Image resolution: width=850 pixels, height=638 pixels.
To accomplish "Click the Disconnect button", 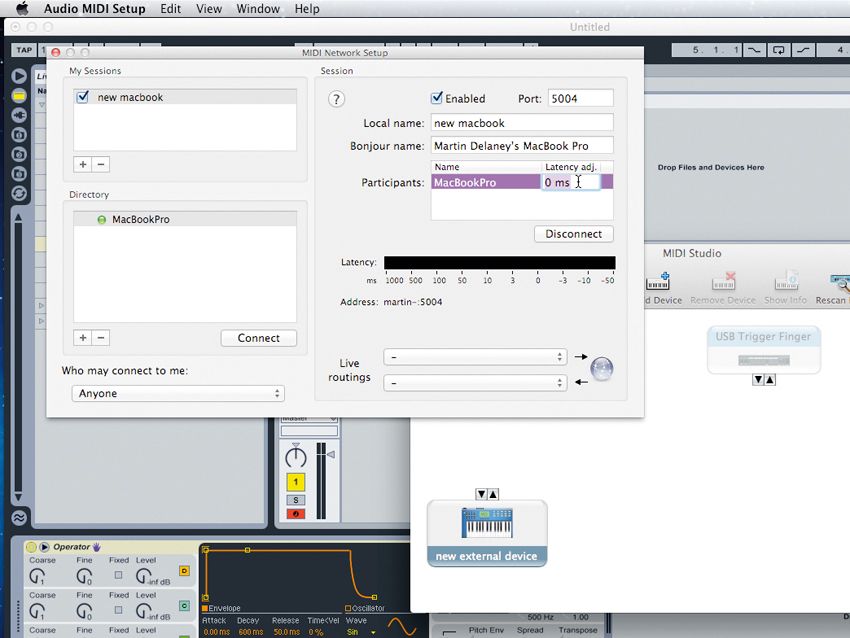I will pos(573,233).
